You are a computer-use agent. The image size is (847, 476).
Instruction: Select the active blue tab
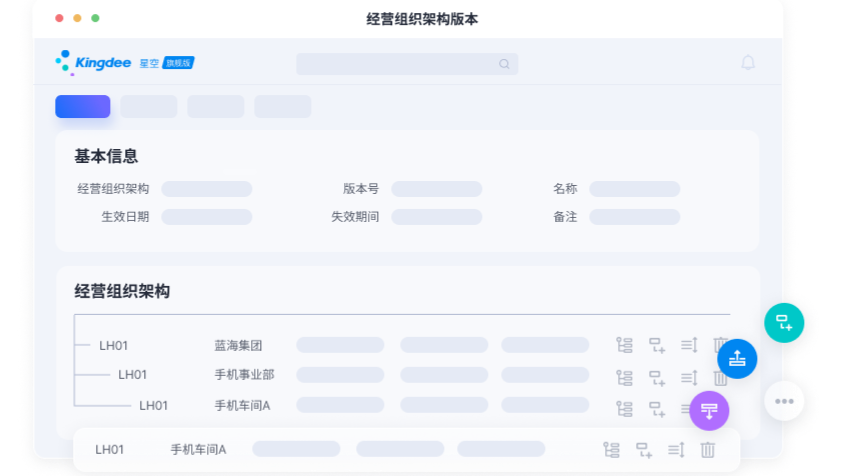coord(83,106)
